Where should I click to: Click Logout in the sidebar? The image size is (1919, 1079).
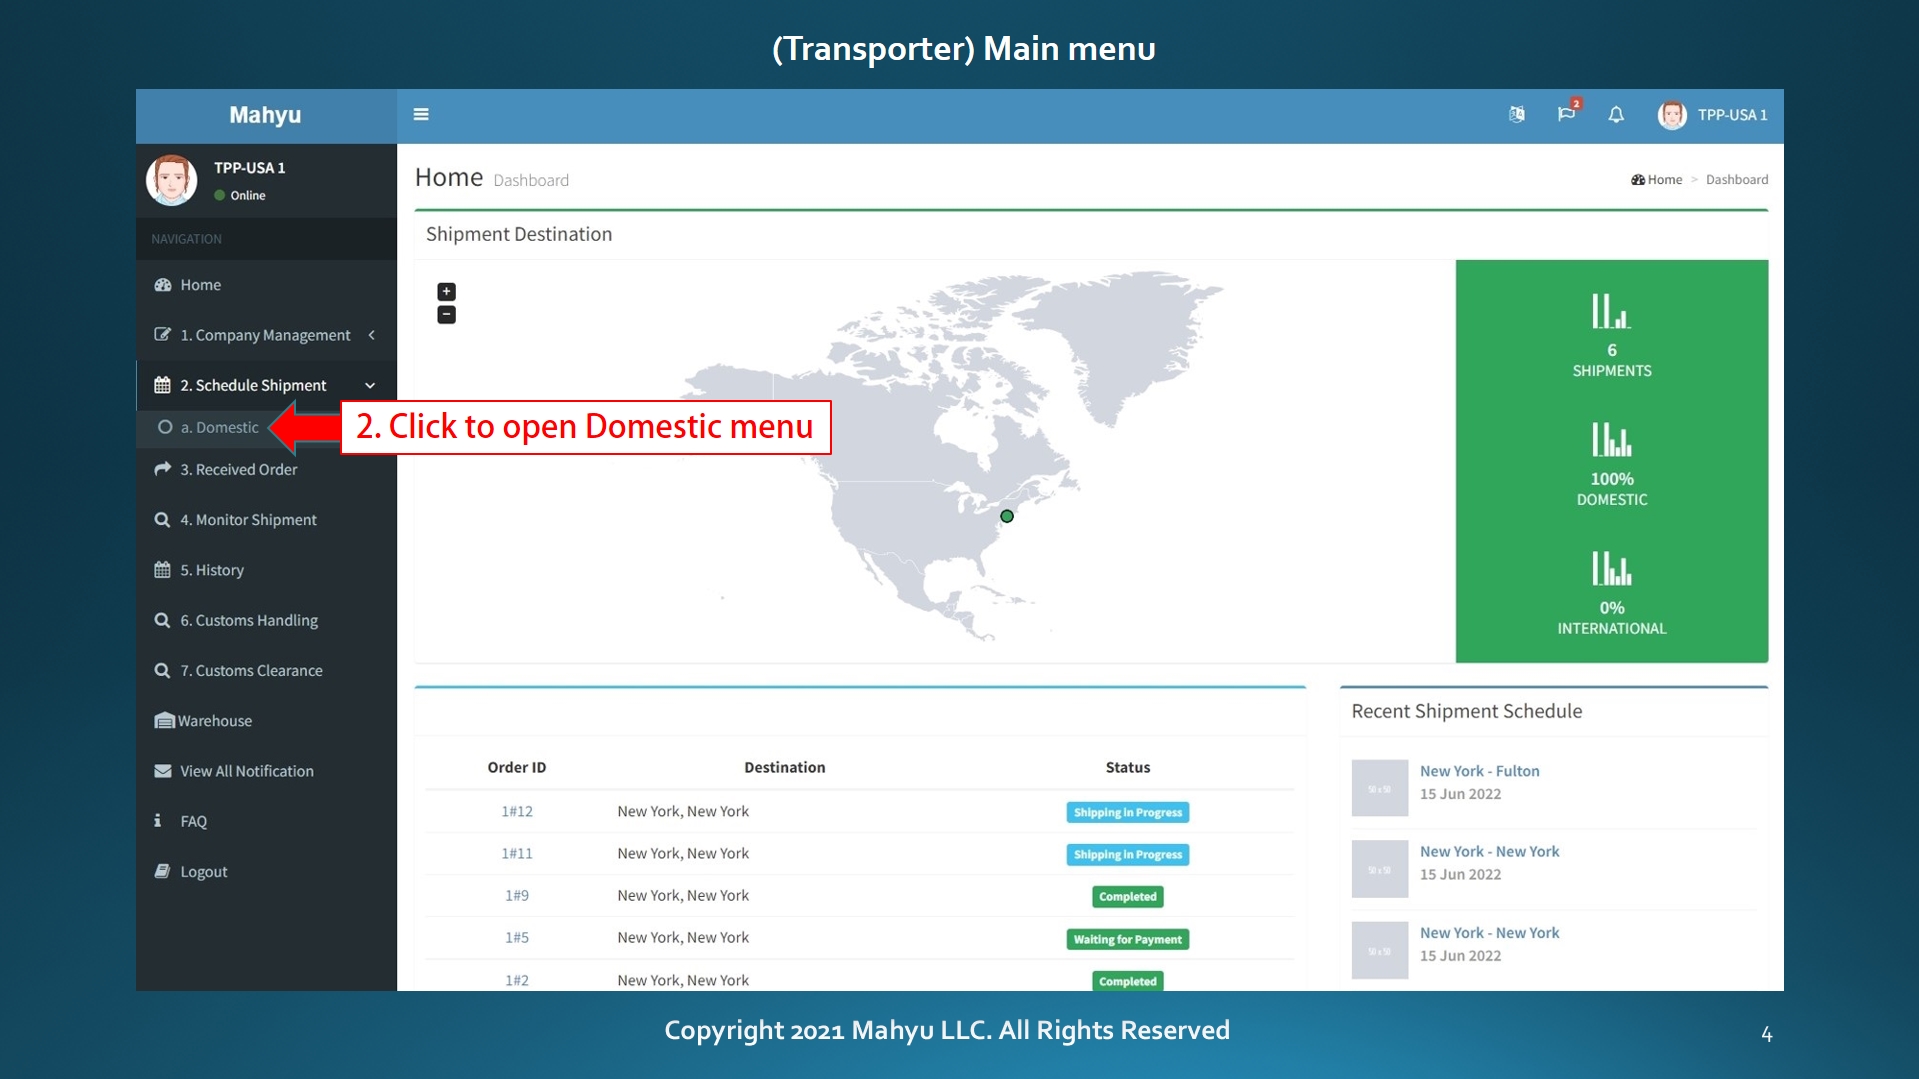click(266, 871)
